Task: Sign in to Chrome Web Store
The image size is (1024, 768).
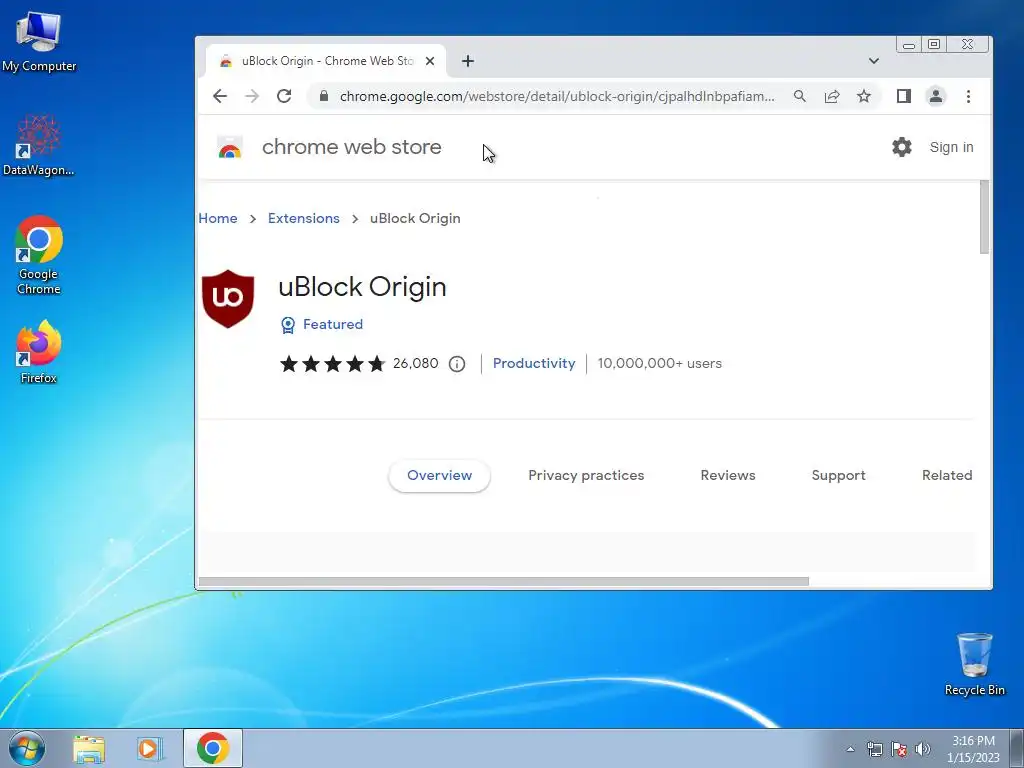Action: 952,148
